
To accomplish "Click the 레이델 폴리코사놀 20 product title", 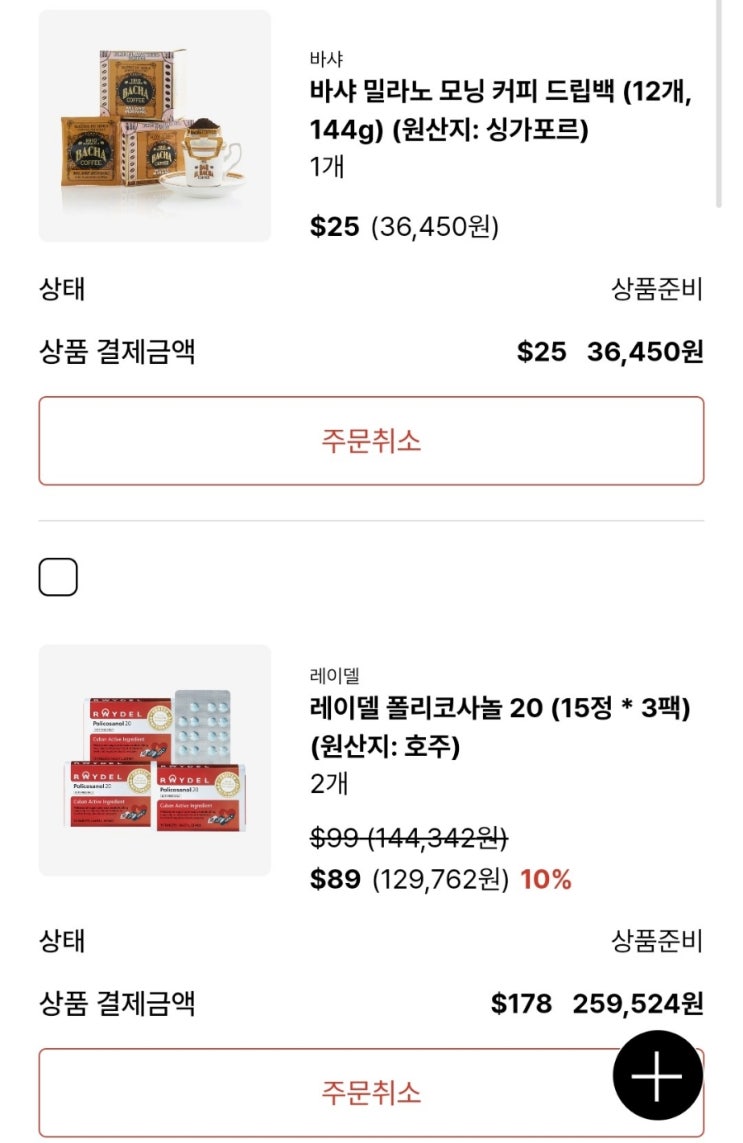I will point(500,727).
